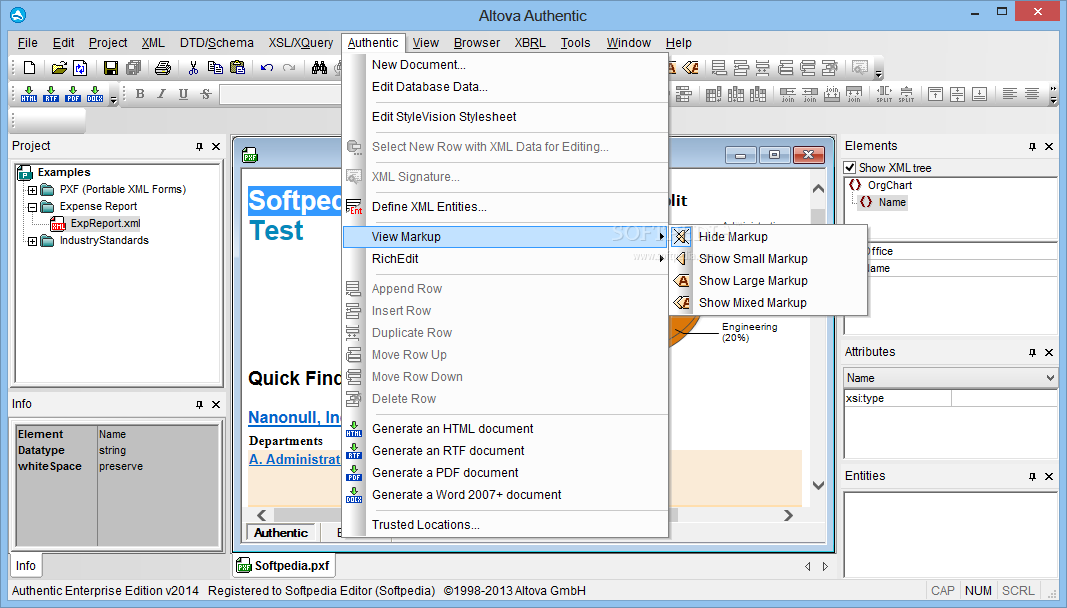Open the Name dropdown in Attributes

point(1049,378)
